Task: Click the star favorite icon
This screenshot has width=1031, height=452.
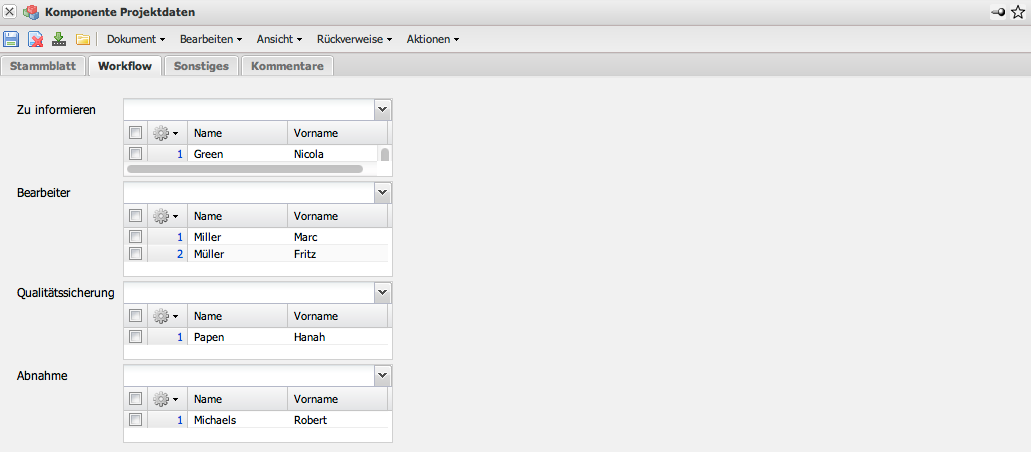Action: [x=1018, y=12]
